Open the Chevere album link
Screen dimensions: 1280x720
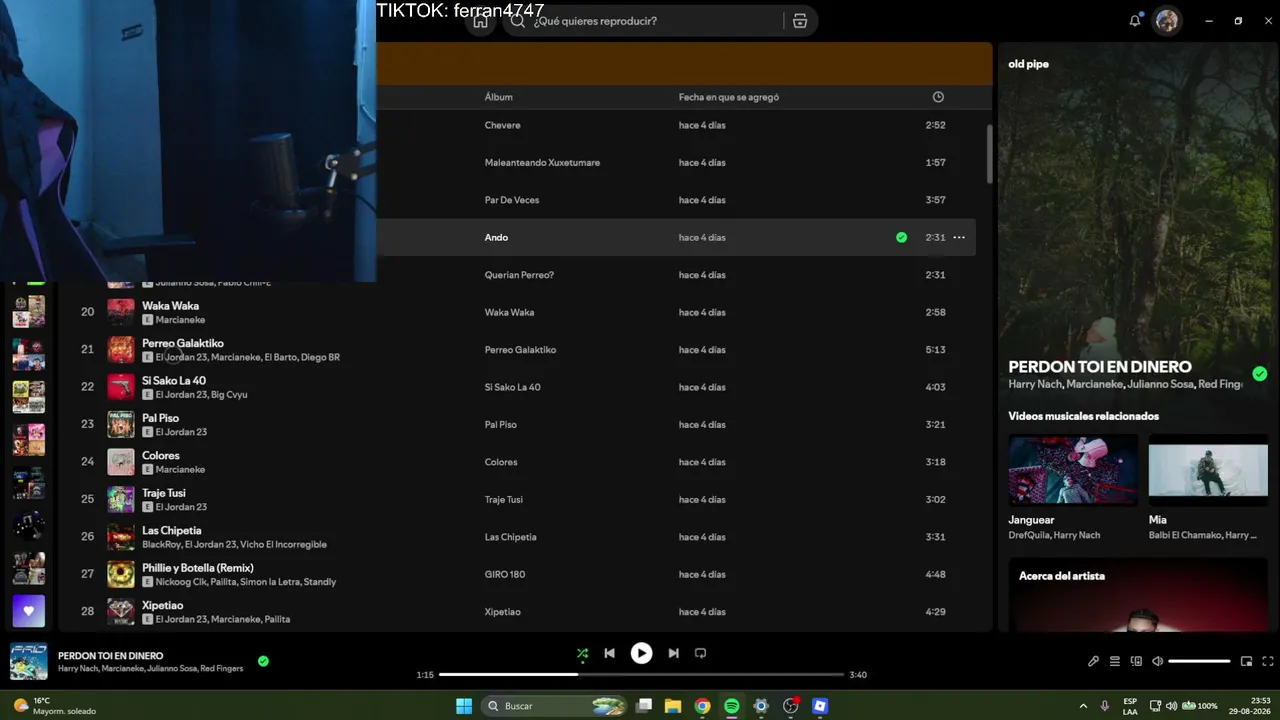tap(502, 125)
